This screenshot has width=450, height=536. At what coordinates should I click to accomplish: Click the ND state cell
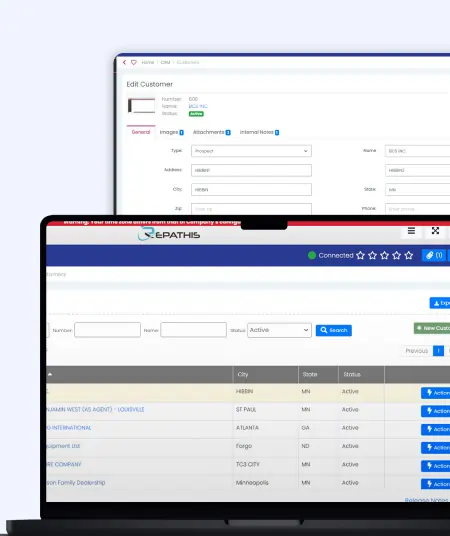[x=305, y=446]
